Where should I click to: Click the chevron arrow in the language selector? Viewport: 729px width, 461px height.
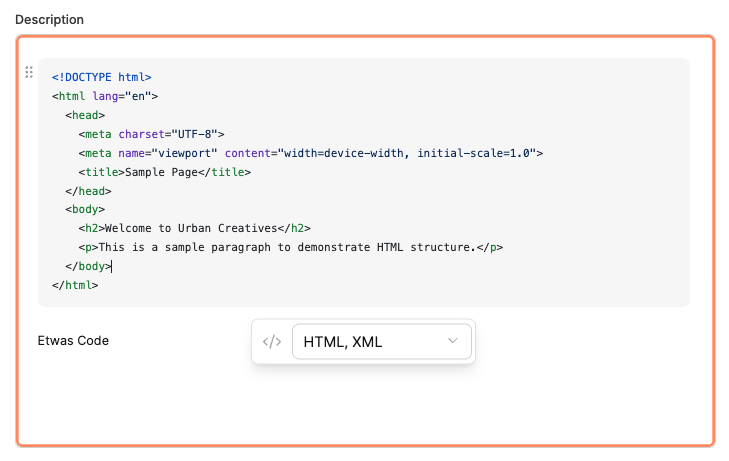point(453,341)
